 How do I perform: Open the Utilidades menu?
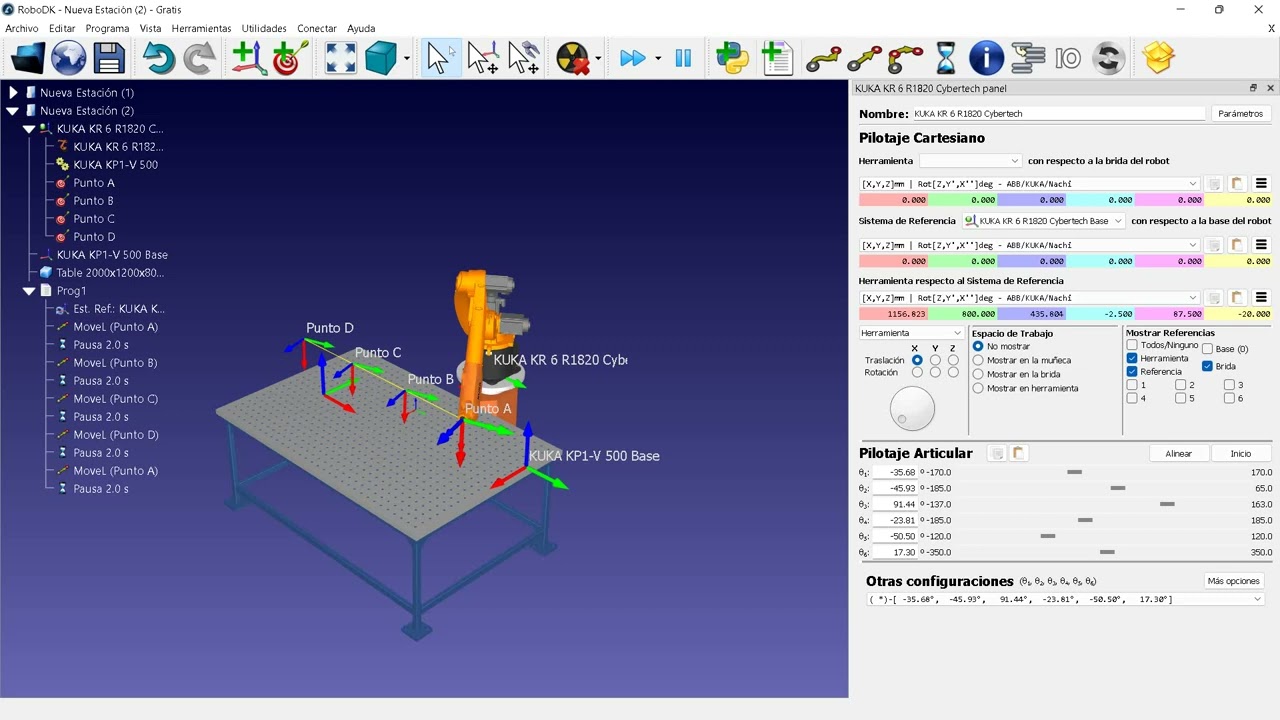[x=264, y=28]
